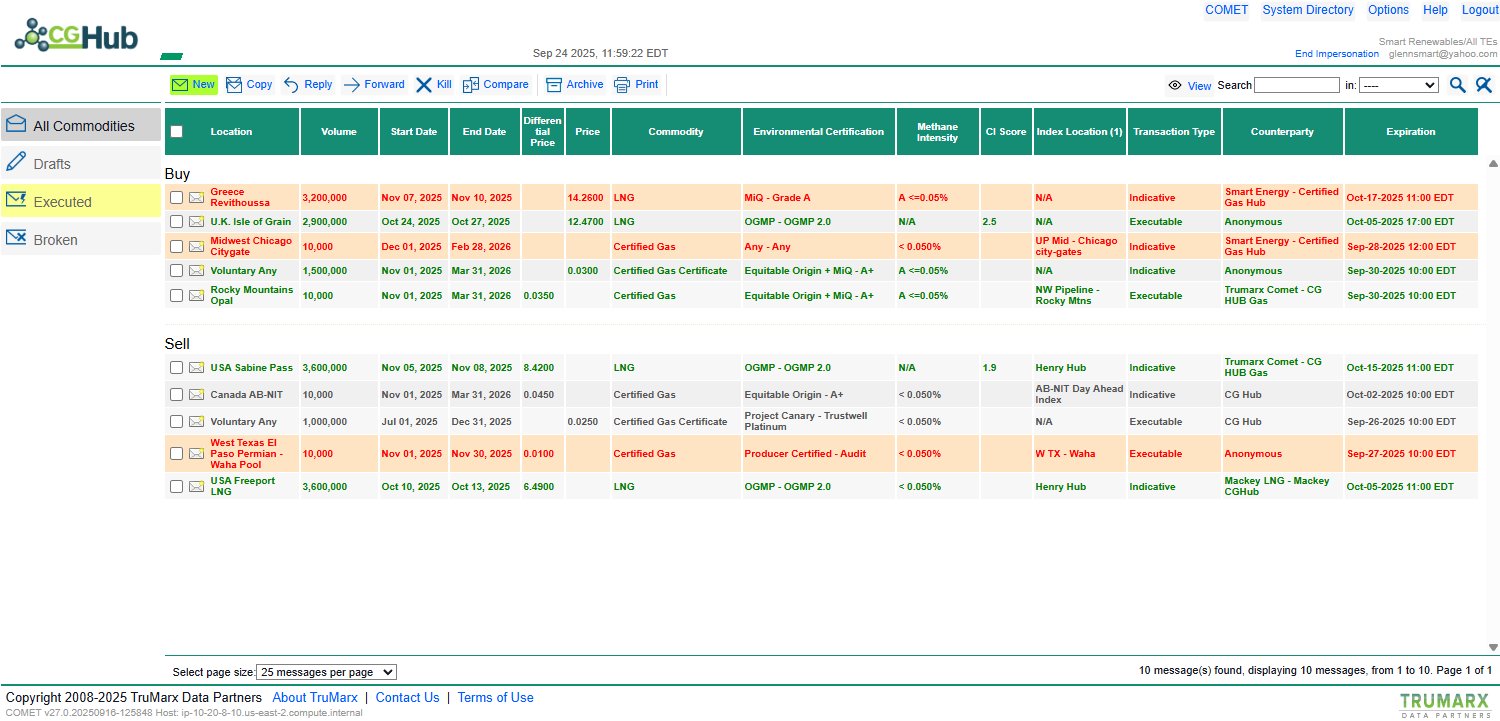Click the search magnifier icon
1500x721 pixels.
pos(1458,85)
